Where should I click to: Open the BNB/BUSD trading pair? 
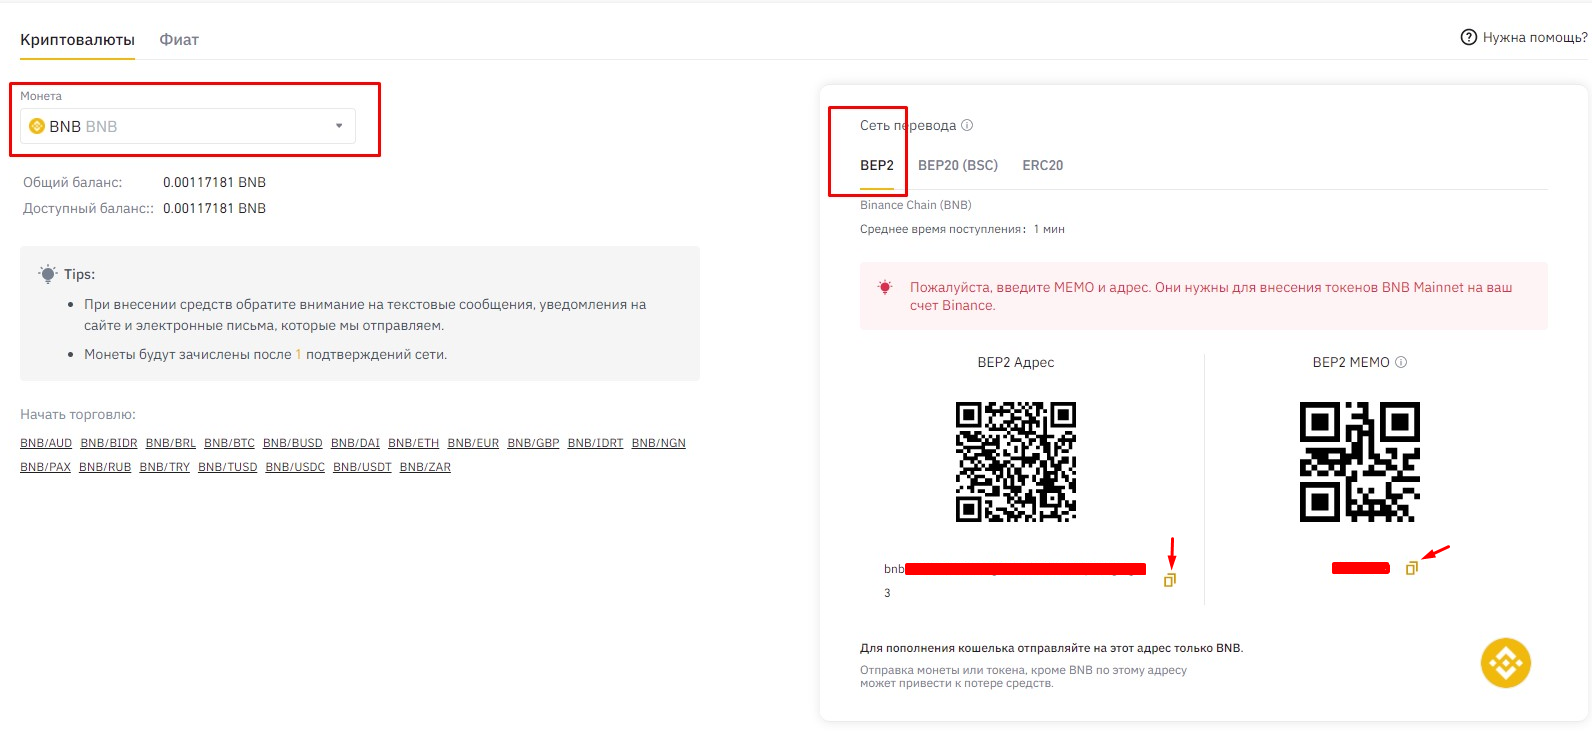click(293, 443)
